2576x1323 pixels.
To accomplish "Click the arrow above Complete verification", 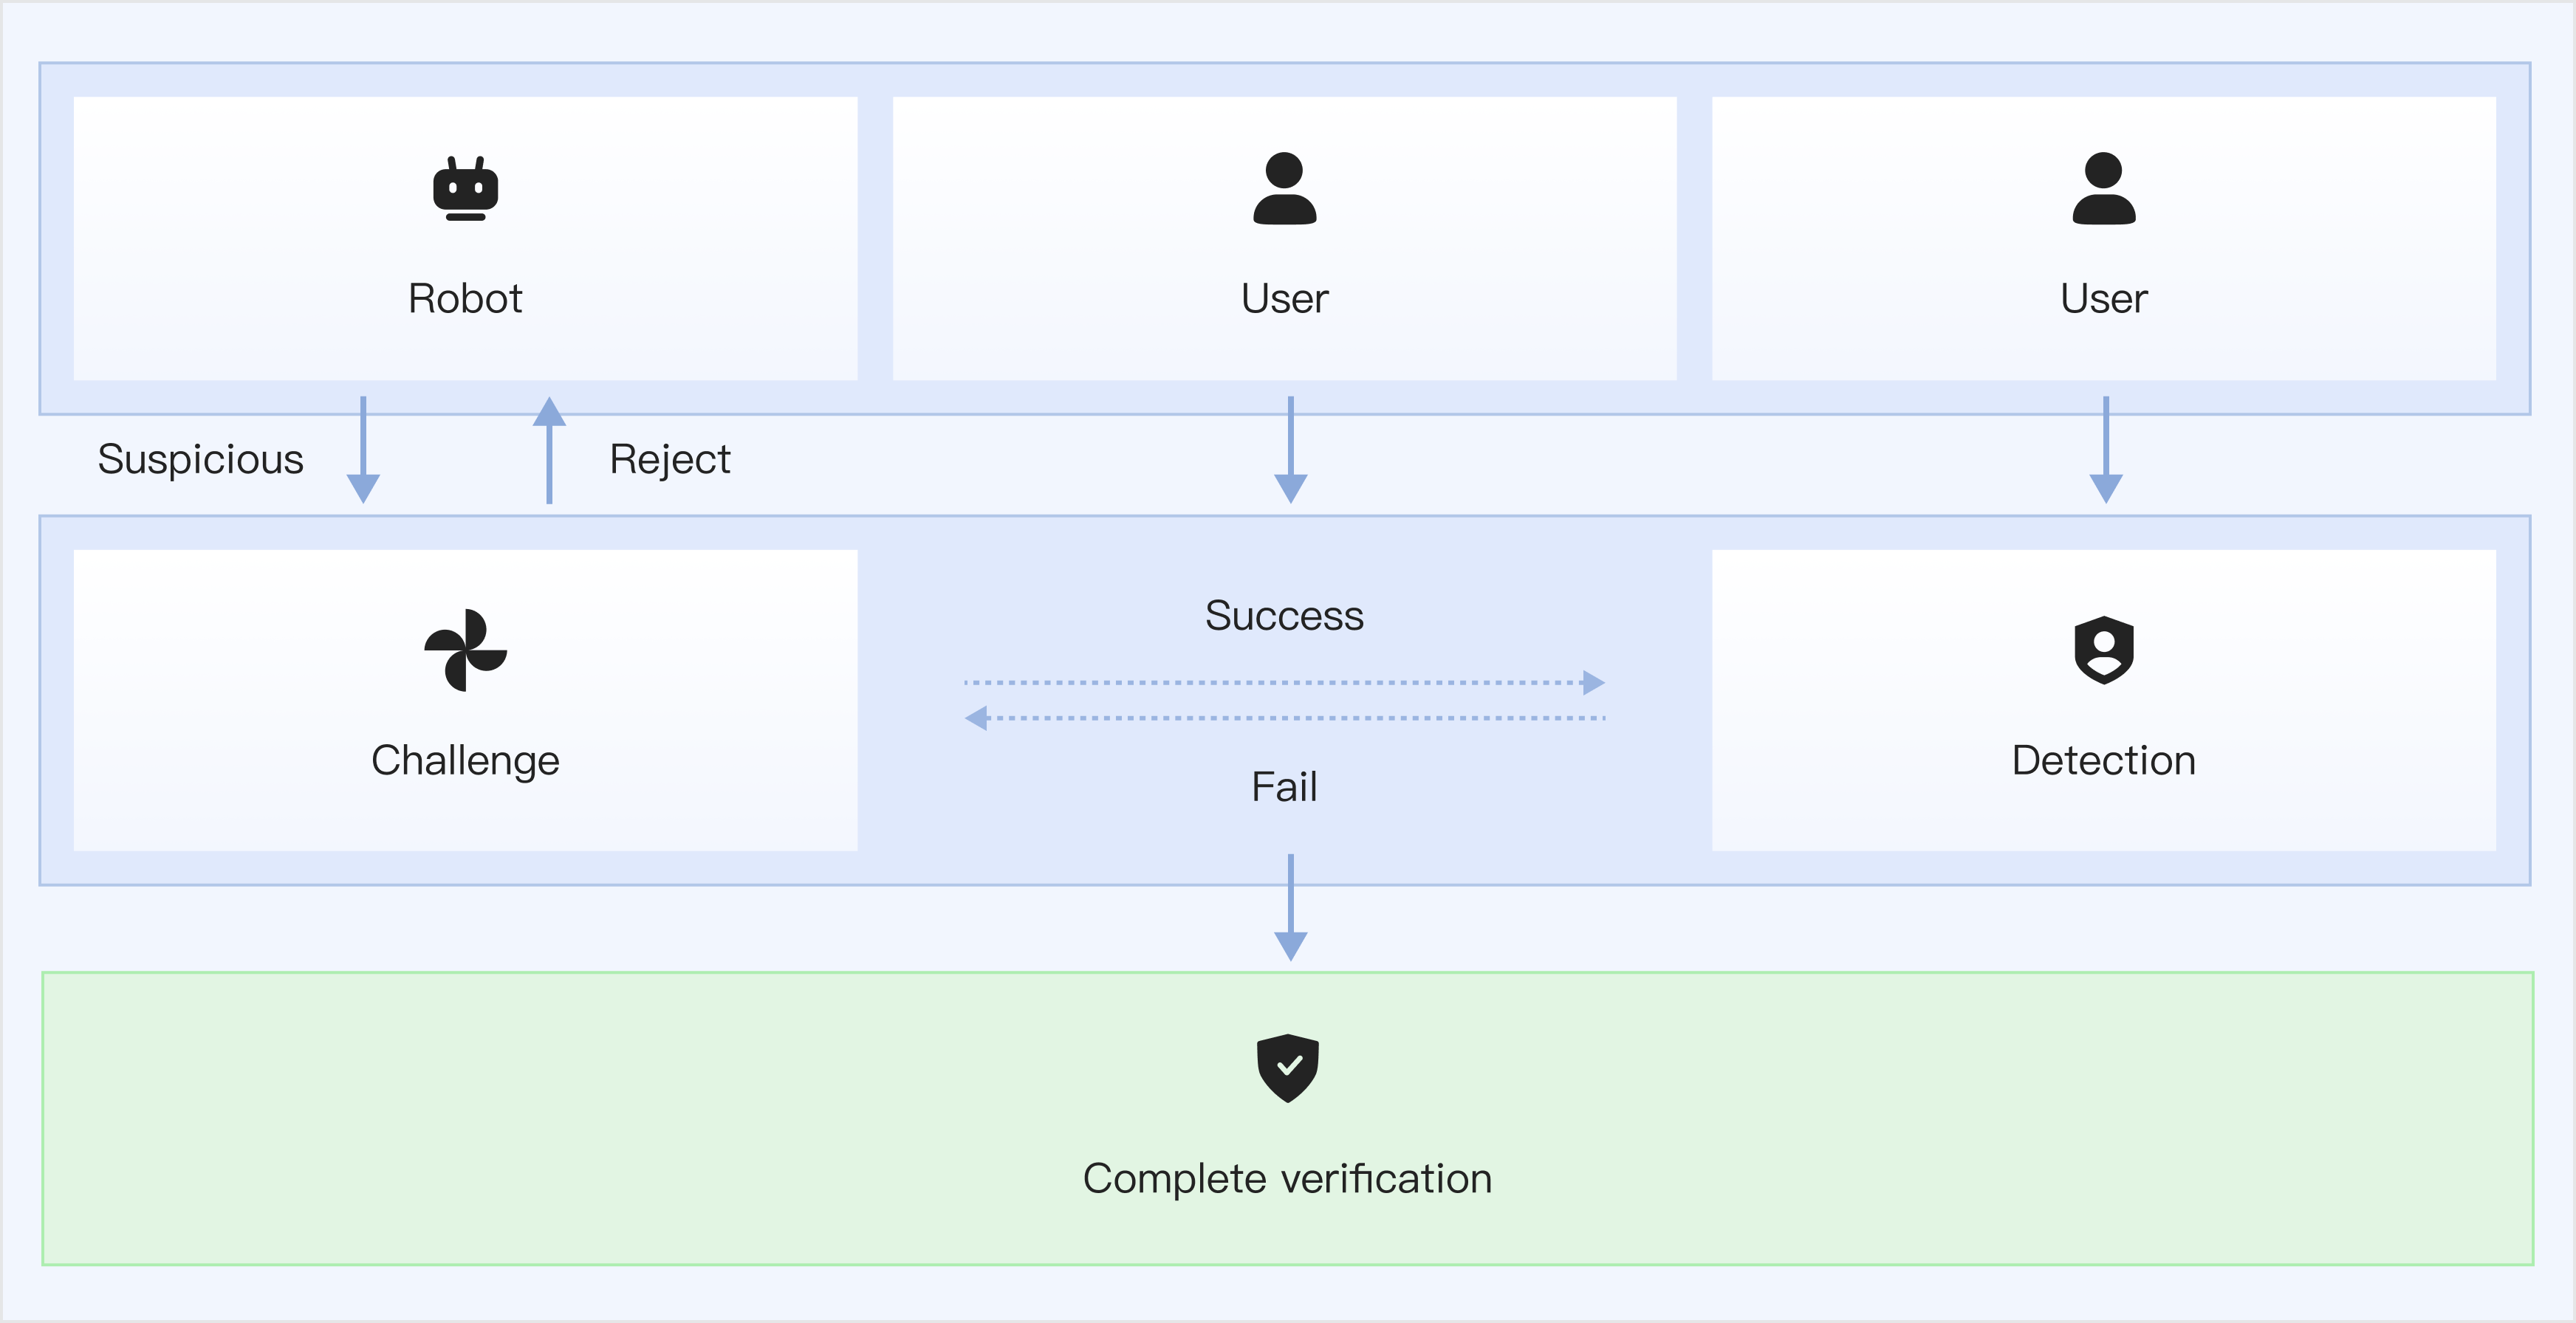I will (x=1290, y=907).
